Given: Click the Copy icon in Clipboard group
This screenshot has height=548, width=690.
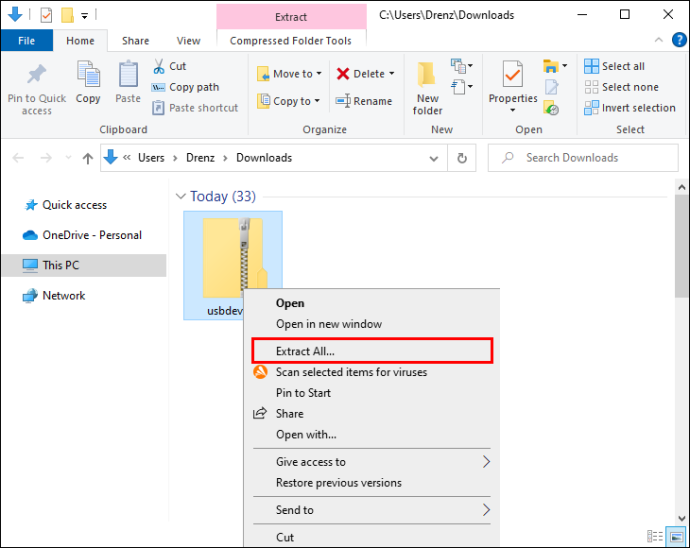Looking at the screenshot, I should [88, 74].
